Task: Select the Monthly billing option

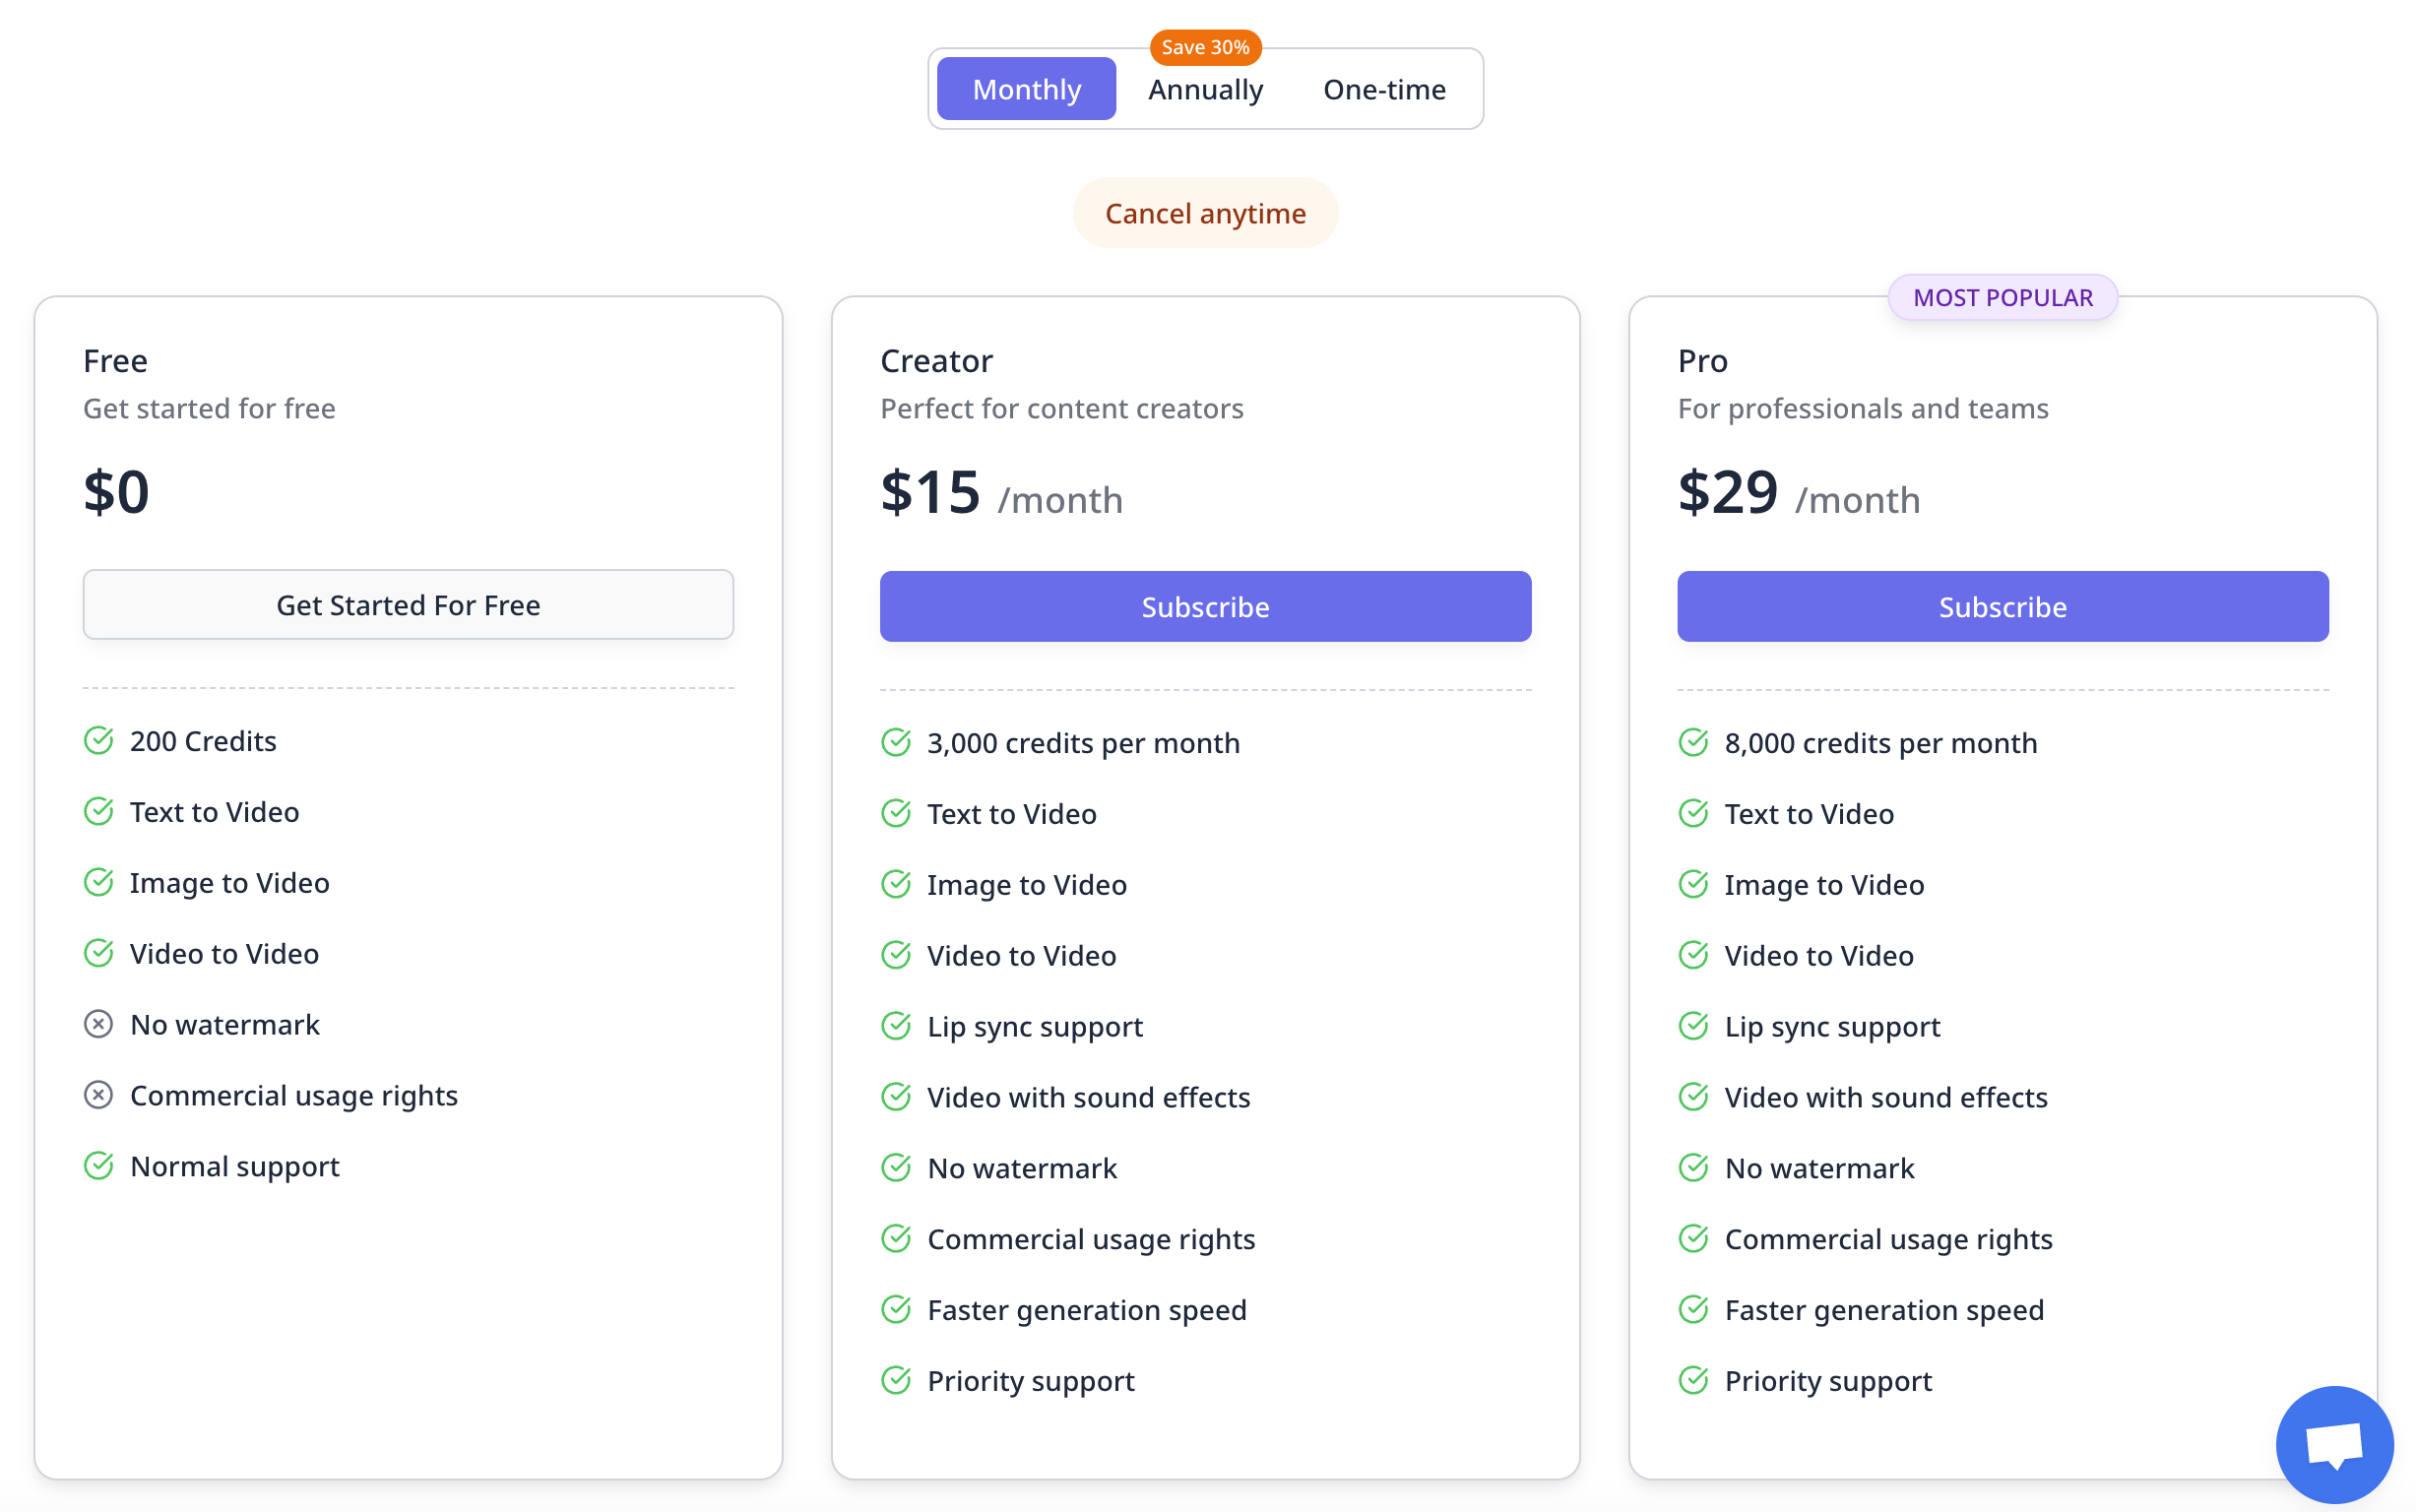Action: click(1026, 89)
